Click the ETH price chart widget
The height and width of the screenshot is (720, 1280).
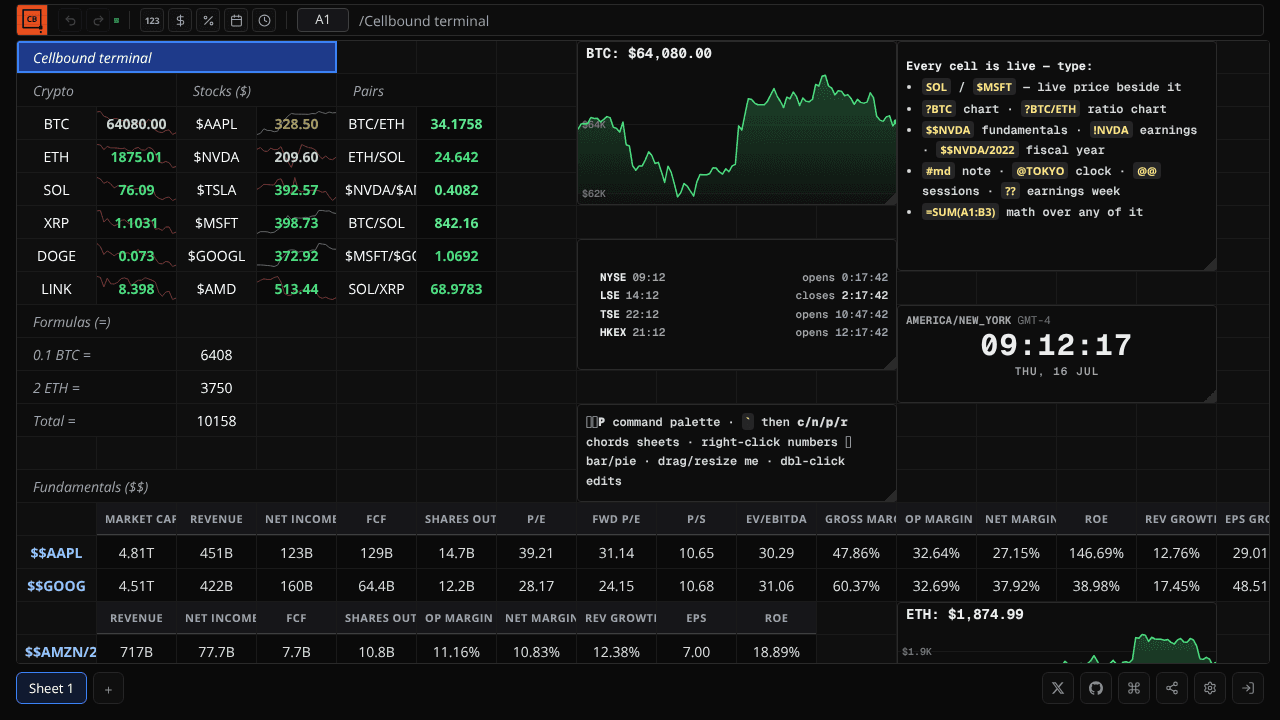pos(1057,633)
